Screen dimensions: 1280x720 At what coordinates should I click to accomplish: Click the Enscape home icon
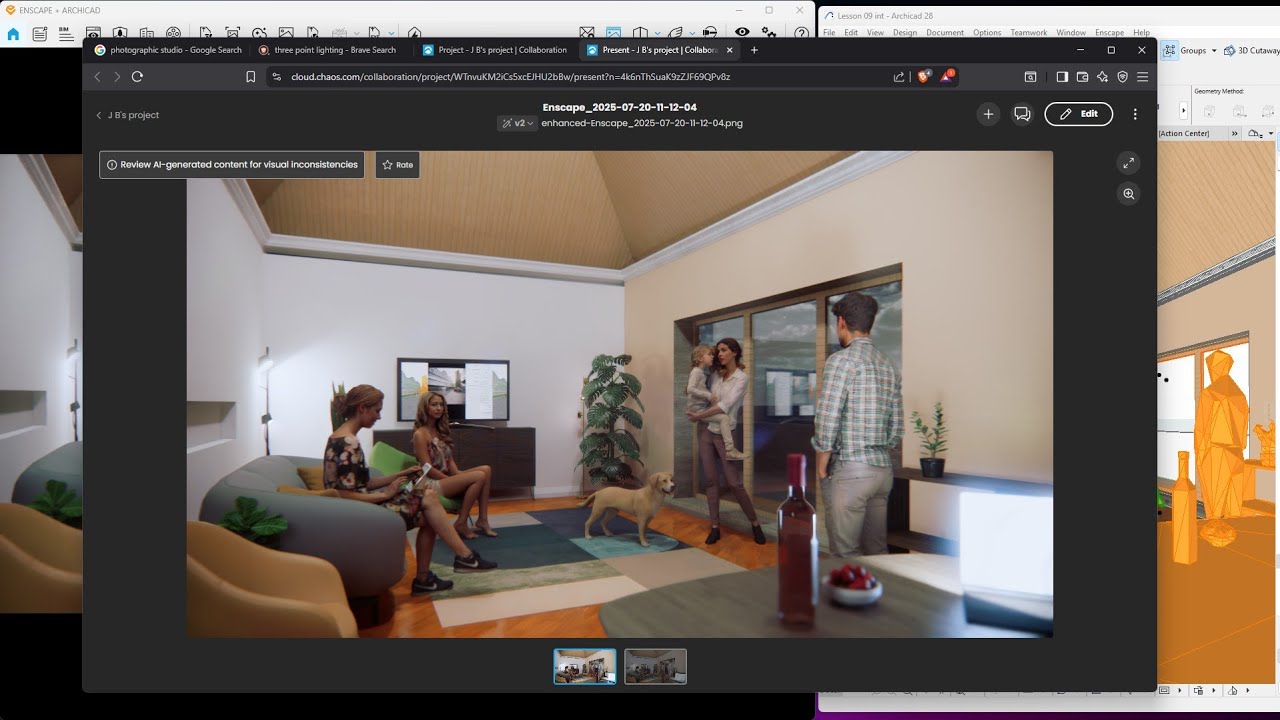coord(13,34)
